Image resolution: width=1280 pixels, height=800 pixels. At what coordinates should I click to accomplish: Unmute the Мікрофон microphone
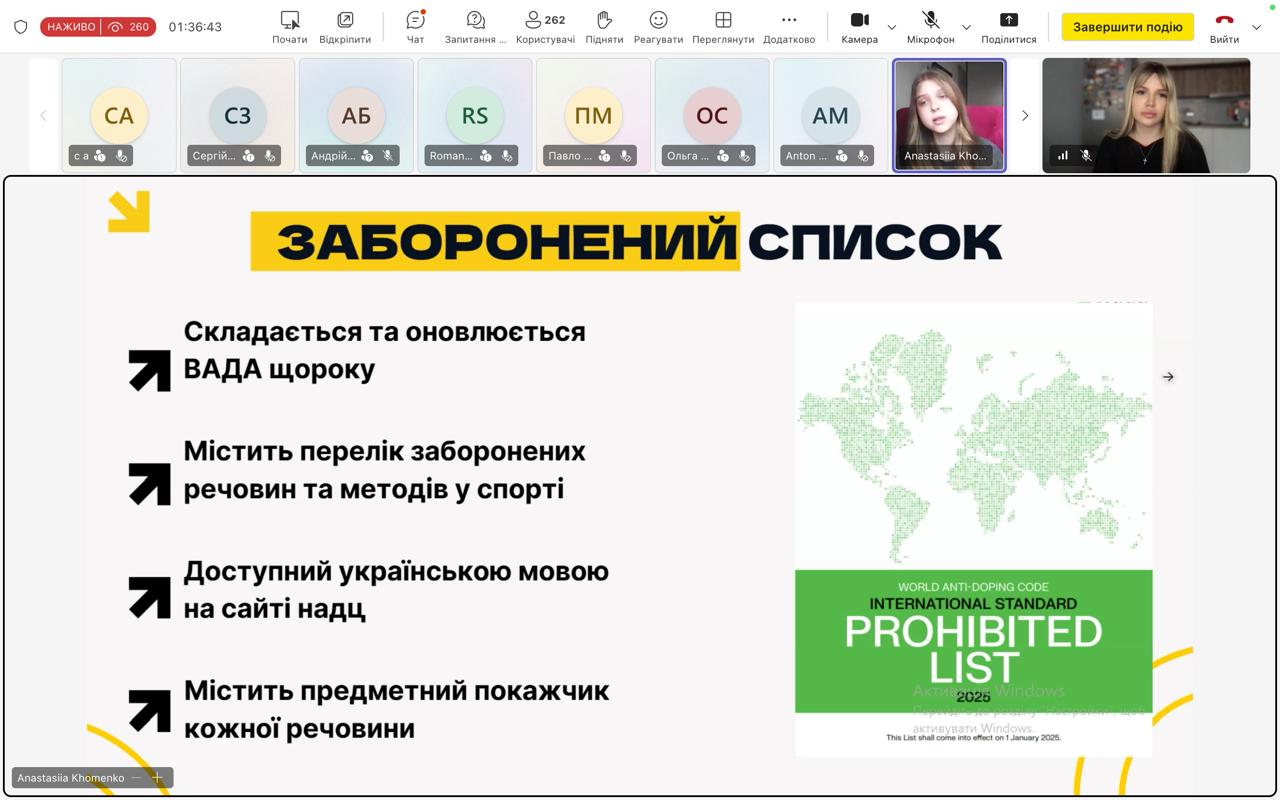click(x=930, y=27)
